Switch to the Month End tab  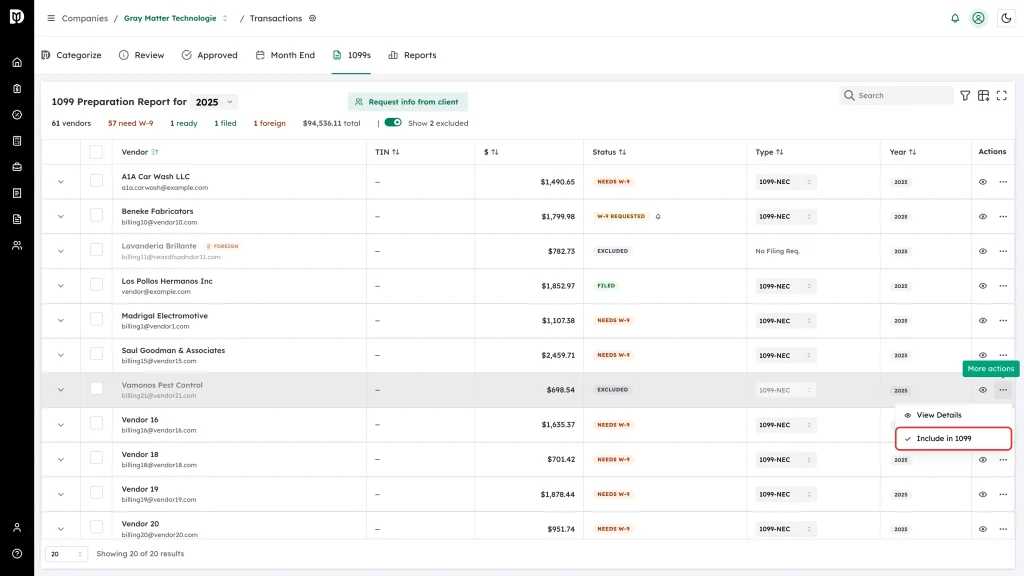[x=285, y=55]
